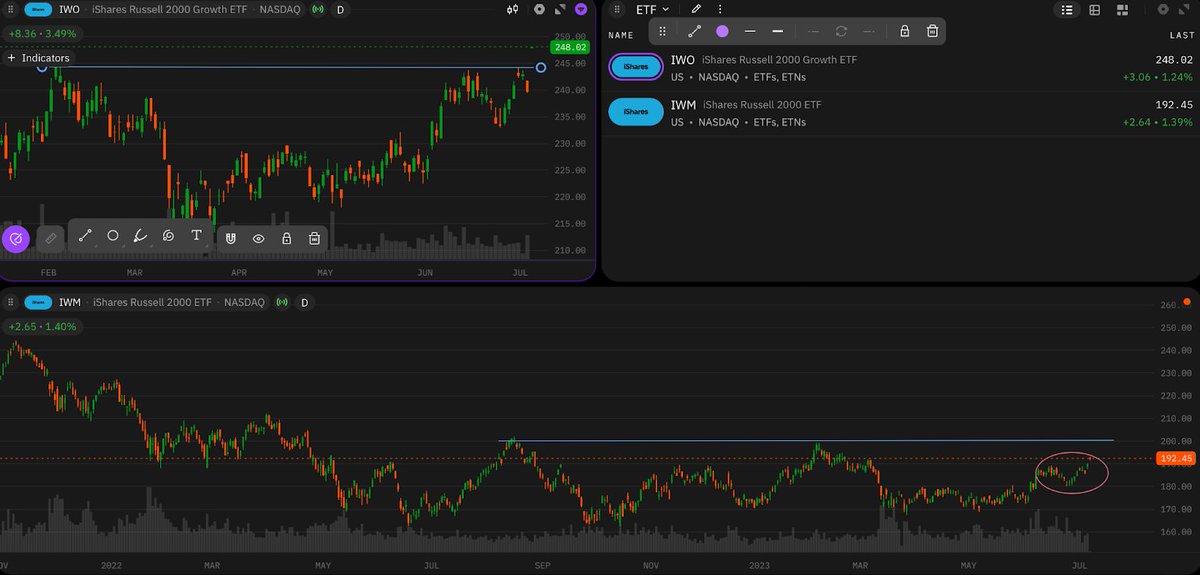Switch watchlist to heatmap tile view

click(x=1122, y=10)
